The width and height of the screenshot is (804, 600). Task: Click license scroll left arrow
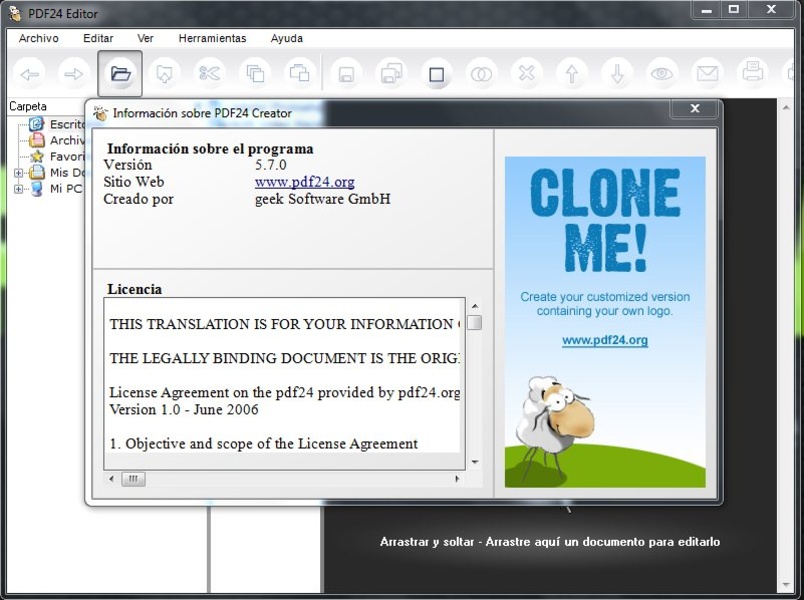[112, 479]
